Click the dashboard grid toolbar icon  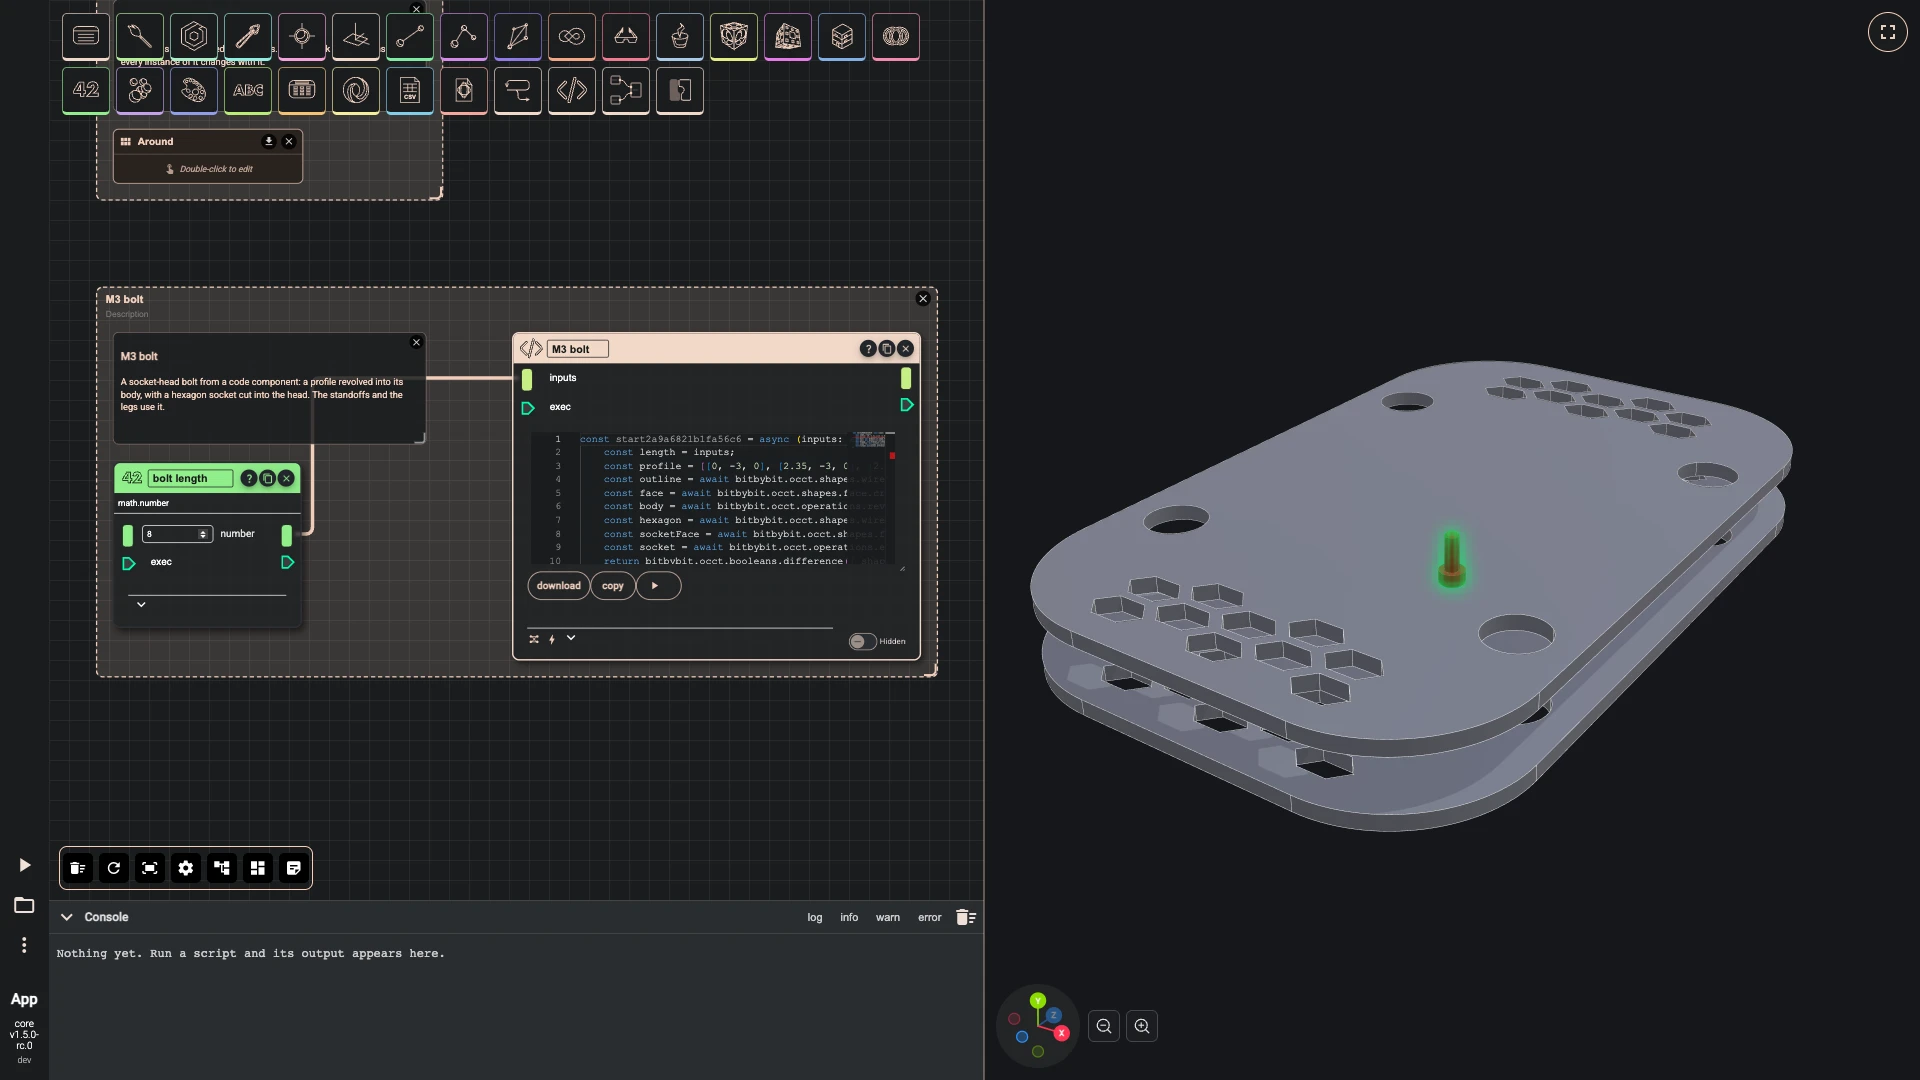(x=258, y=868)
